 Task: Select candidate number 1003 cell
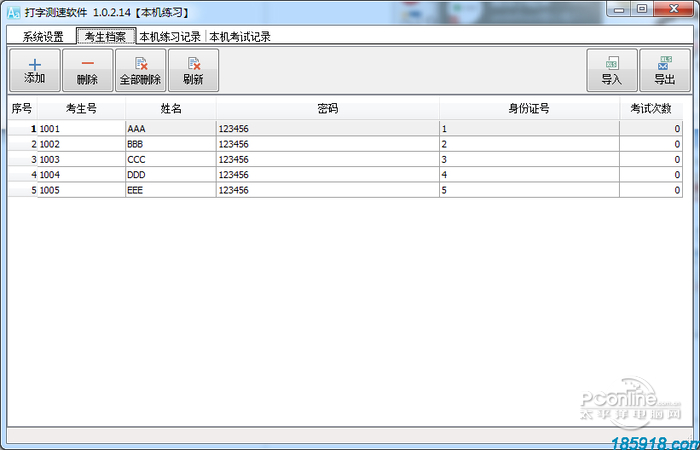[x=81, y=159]
